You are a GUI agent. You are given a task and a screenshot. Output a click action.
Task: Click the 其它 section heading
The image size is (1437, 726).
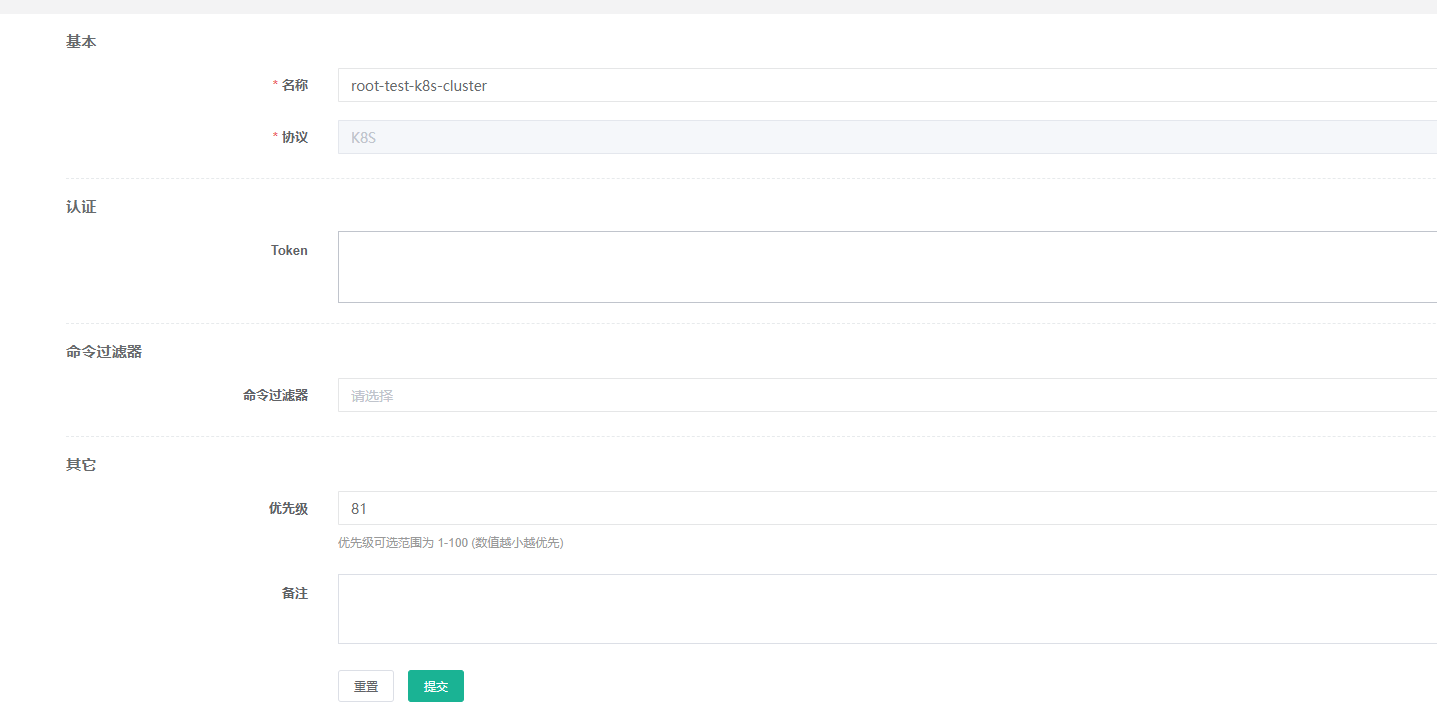pos(81,465)
